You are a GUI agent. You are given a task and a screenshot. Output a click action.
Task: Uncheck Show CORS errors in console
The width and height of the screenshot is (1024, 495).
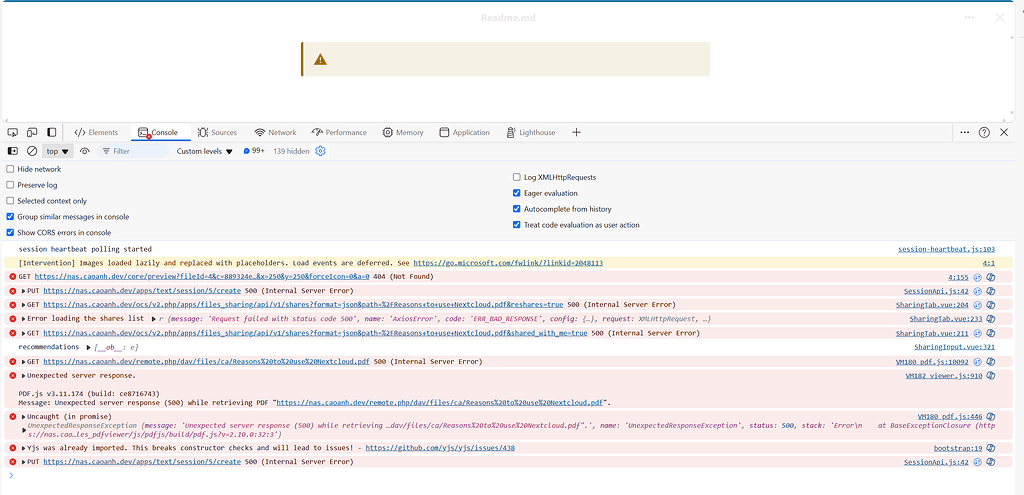10,232
